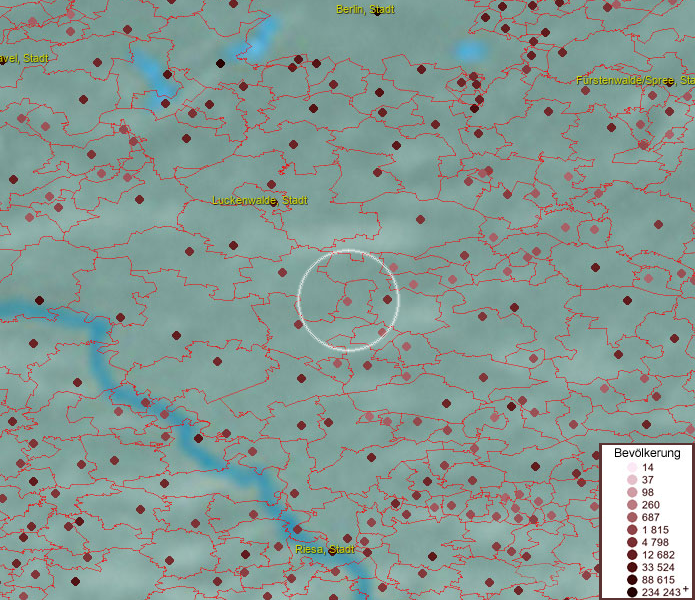Click the legend value "260"
This screenshot has height=600, width=695.
coord(651,505)
